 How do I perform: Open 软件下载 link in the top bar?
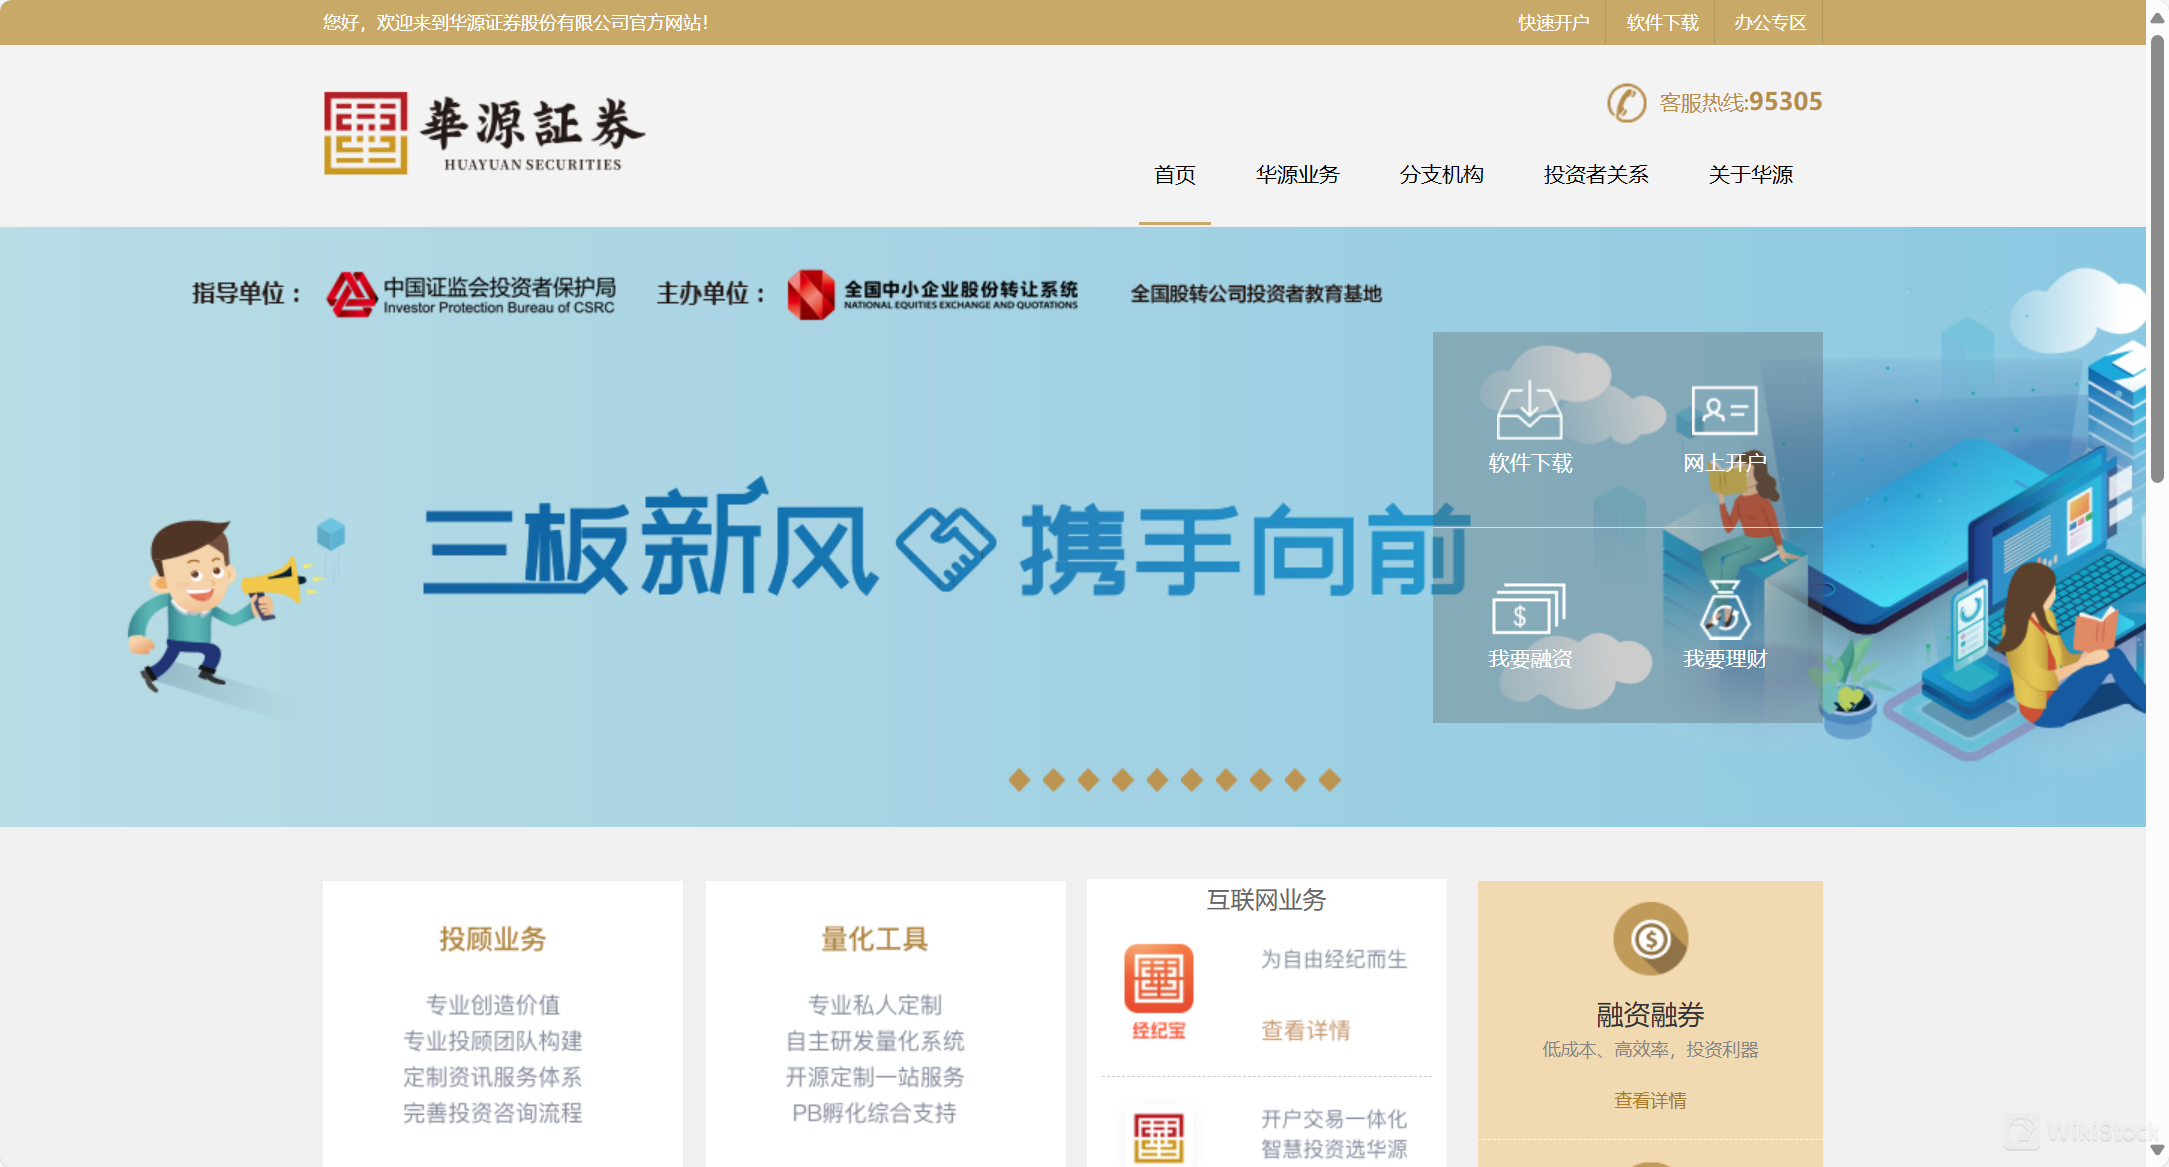[x=1662, y=22]
